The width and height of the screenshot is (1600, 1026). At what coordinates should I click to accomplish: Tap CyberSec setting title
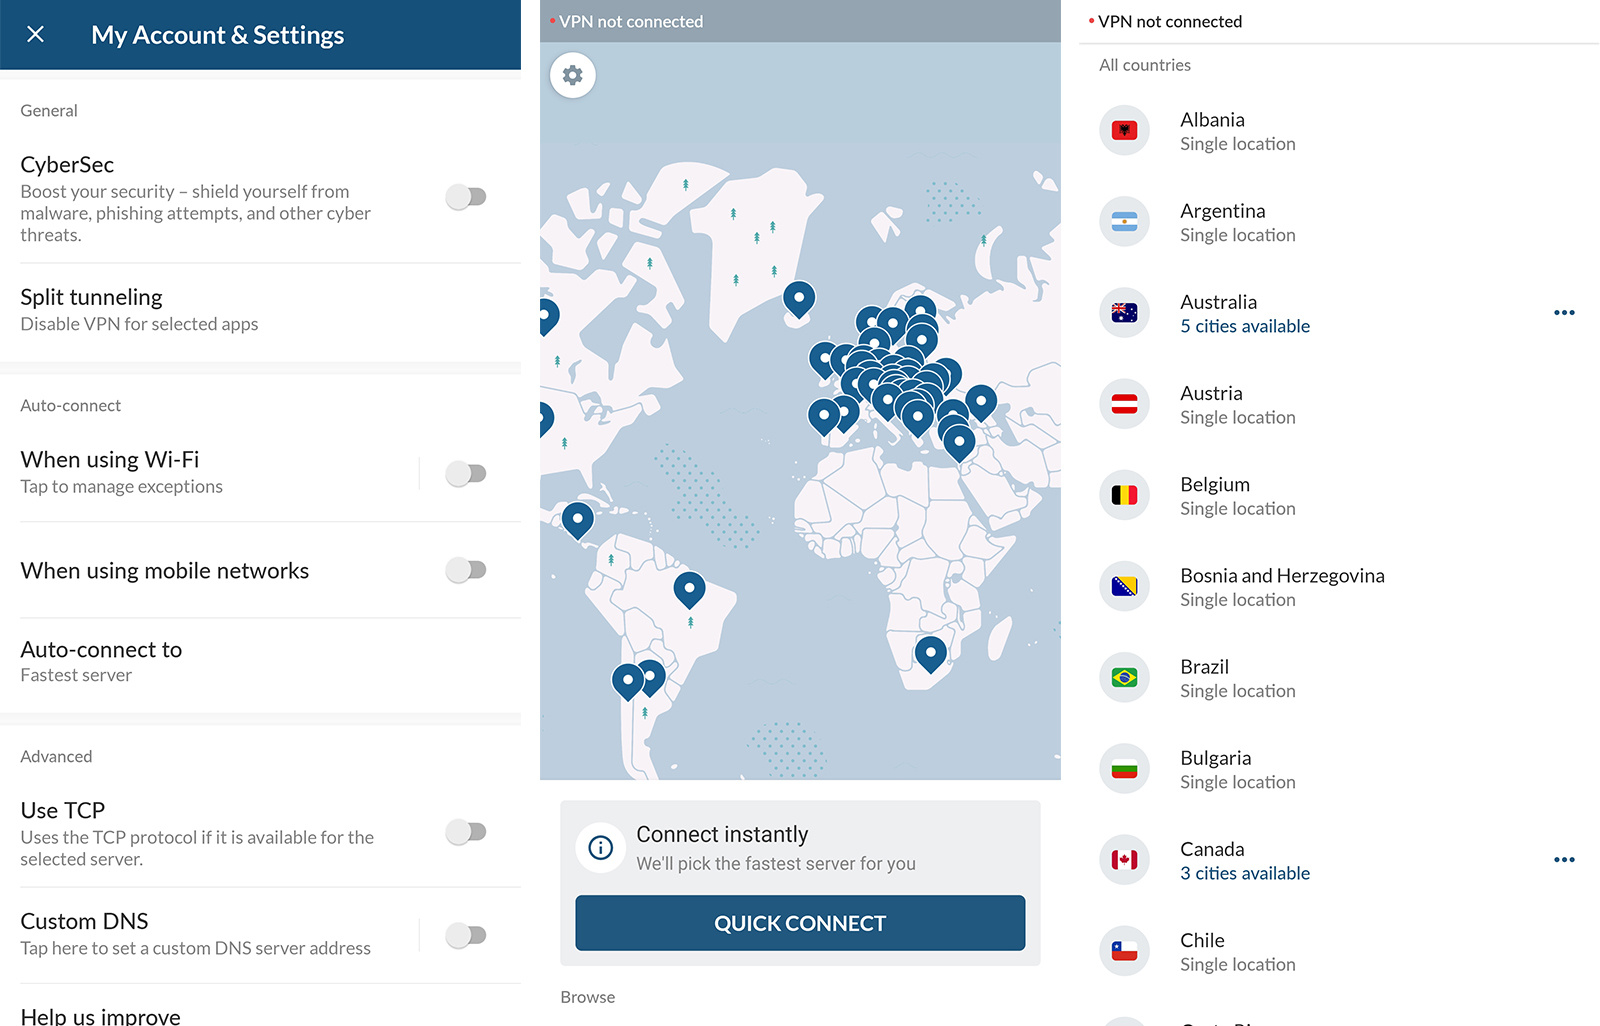coord(67,165)
